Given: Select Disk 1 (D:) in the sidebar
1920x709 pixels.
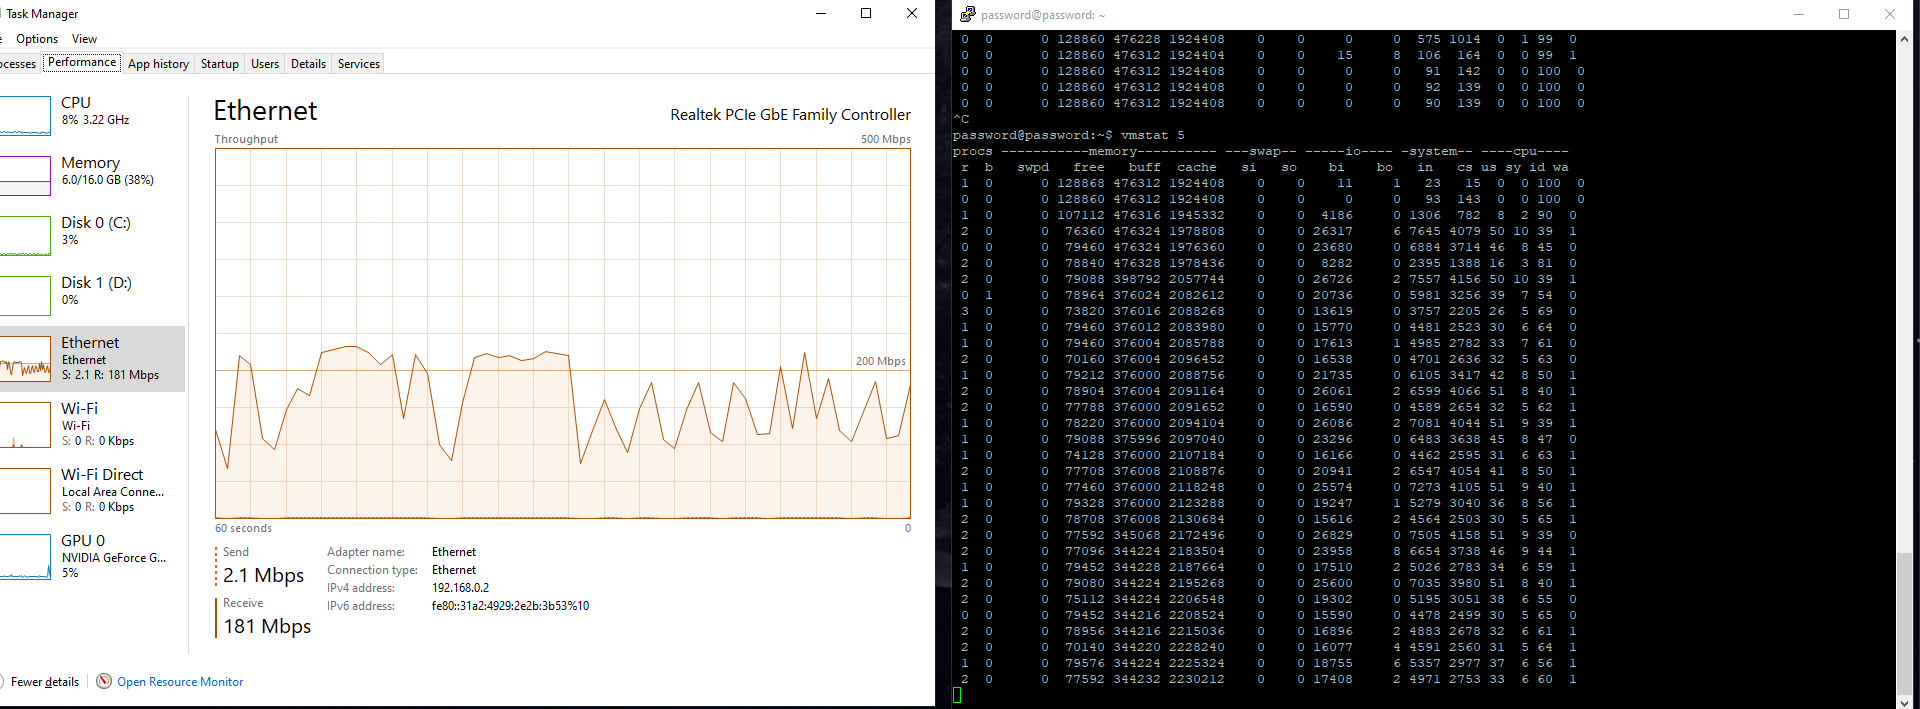Looking at the screenshot, I should (x=92, y=295).
